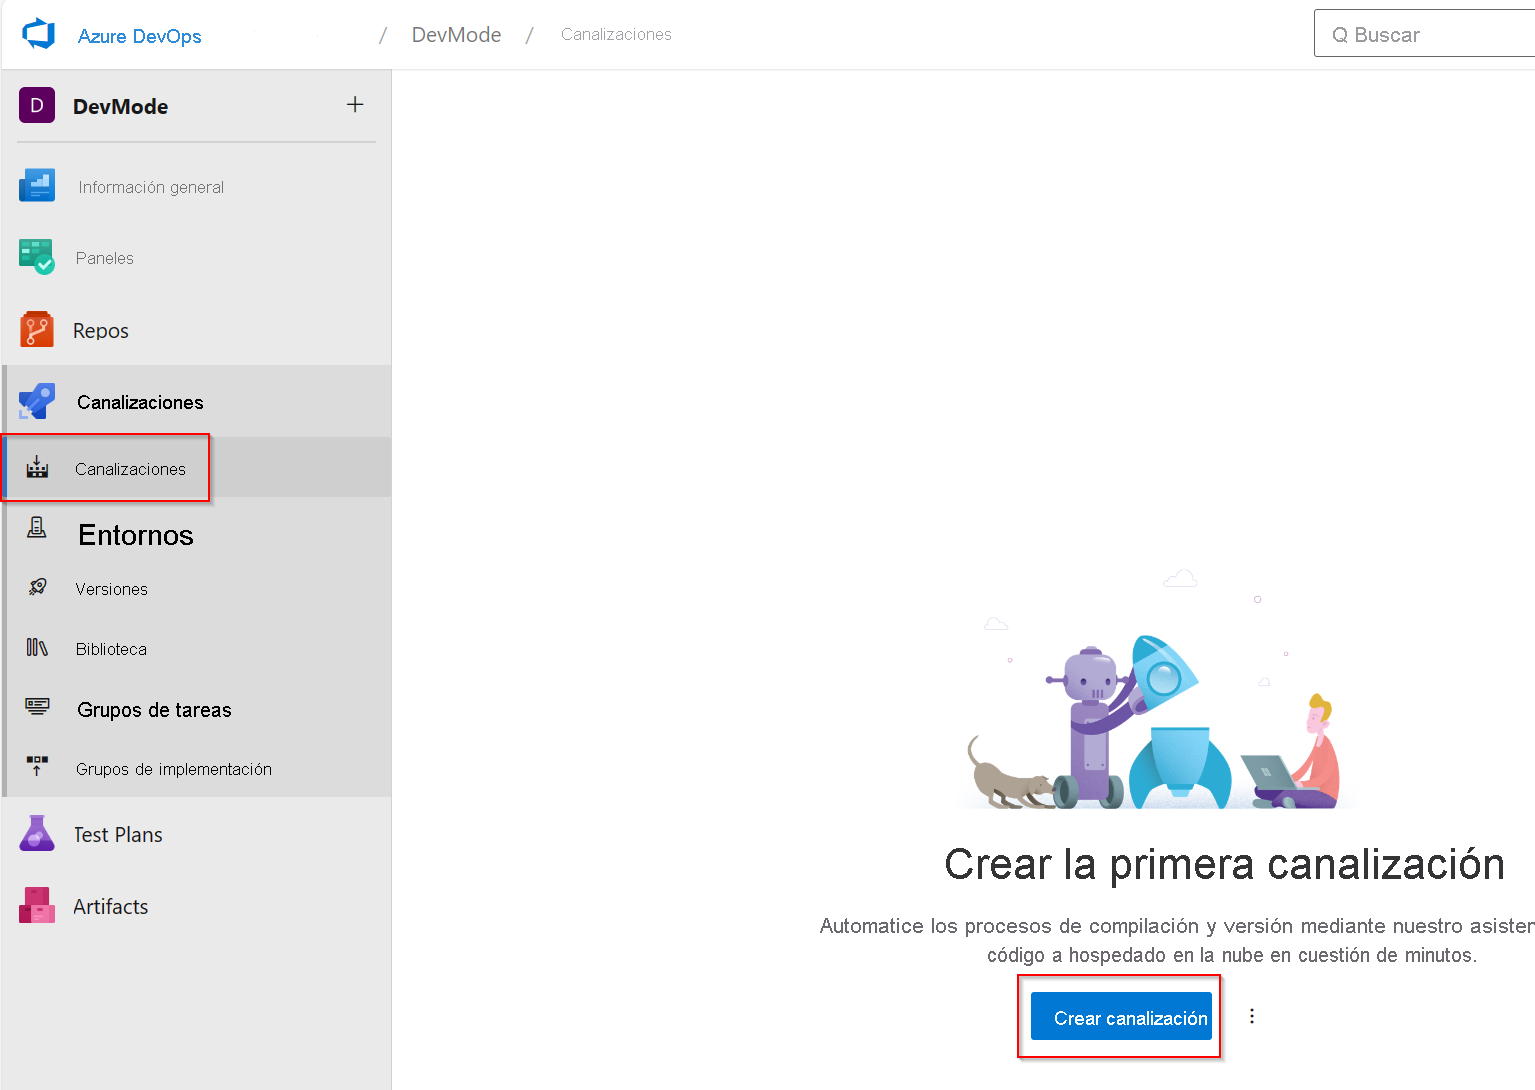Open the kebab menu beside Crear canalización
The height and width of the screenshot is (1090, 1535).
coord(1251,1016)
